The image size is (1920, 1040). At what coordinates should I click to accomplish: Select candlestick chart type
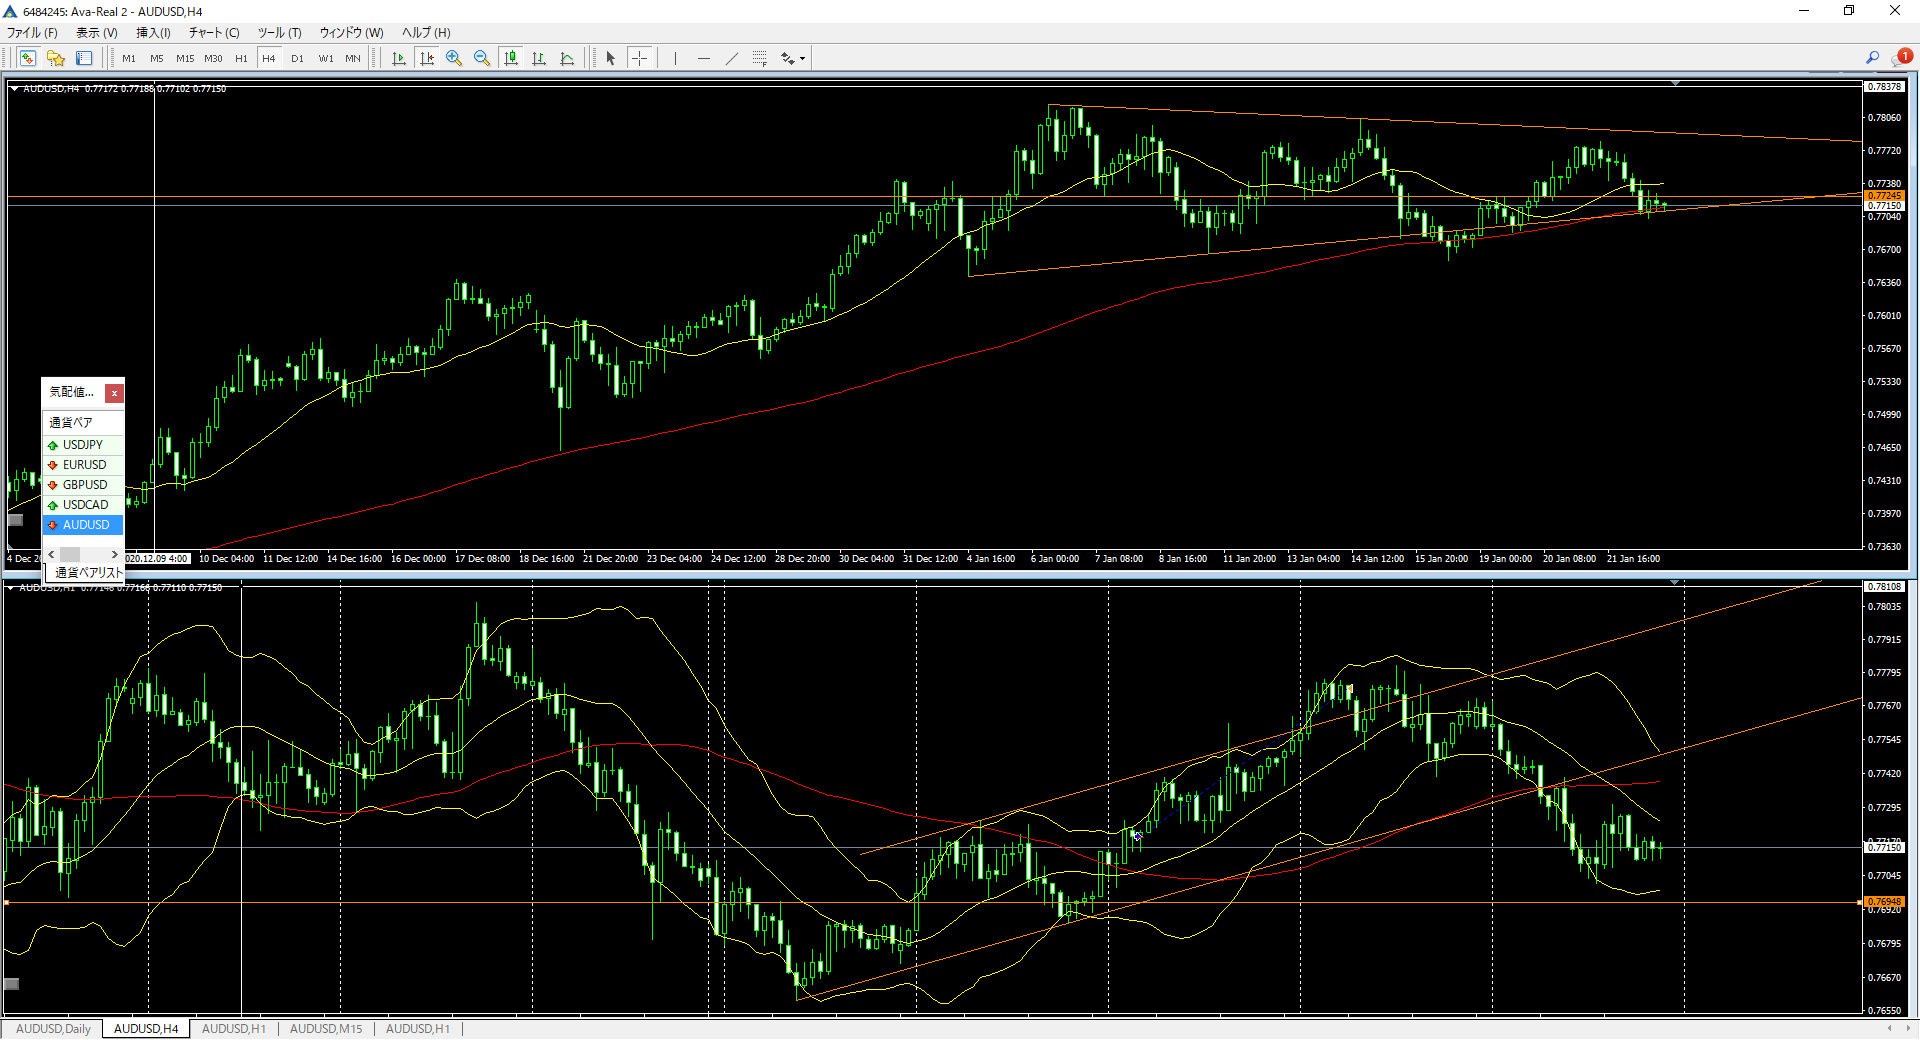tap(511, 58)
